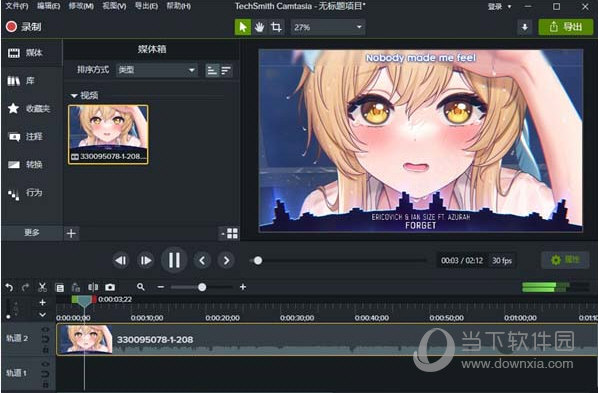Add a new track with the plus icon
The image size is (598, 393).
pyautogui.click(x=43, y=303)
